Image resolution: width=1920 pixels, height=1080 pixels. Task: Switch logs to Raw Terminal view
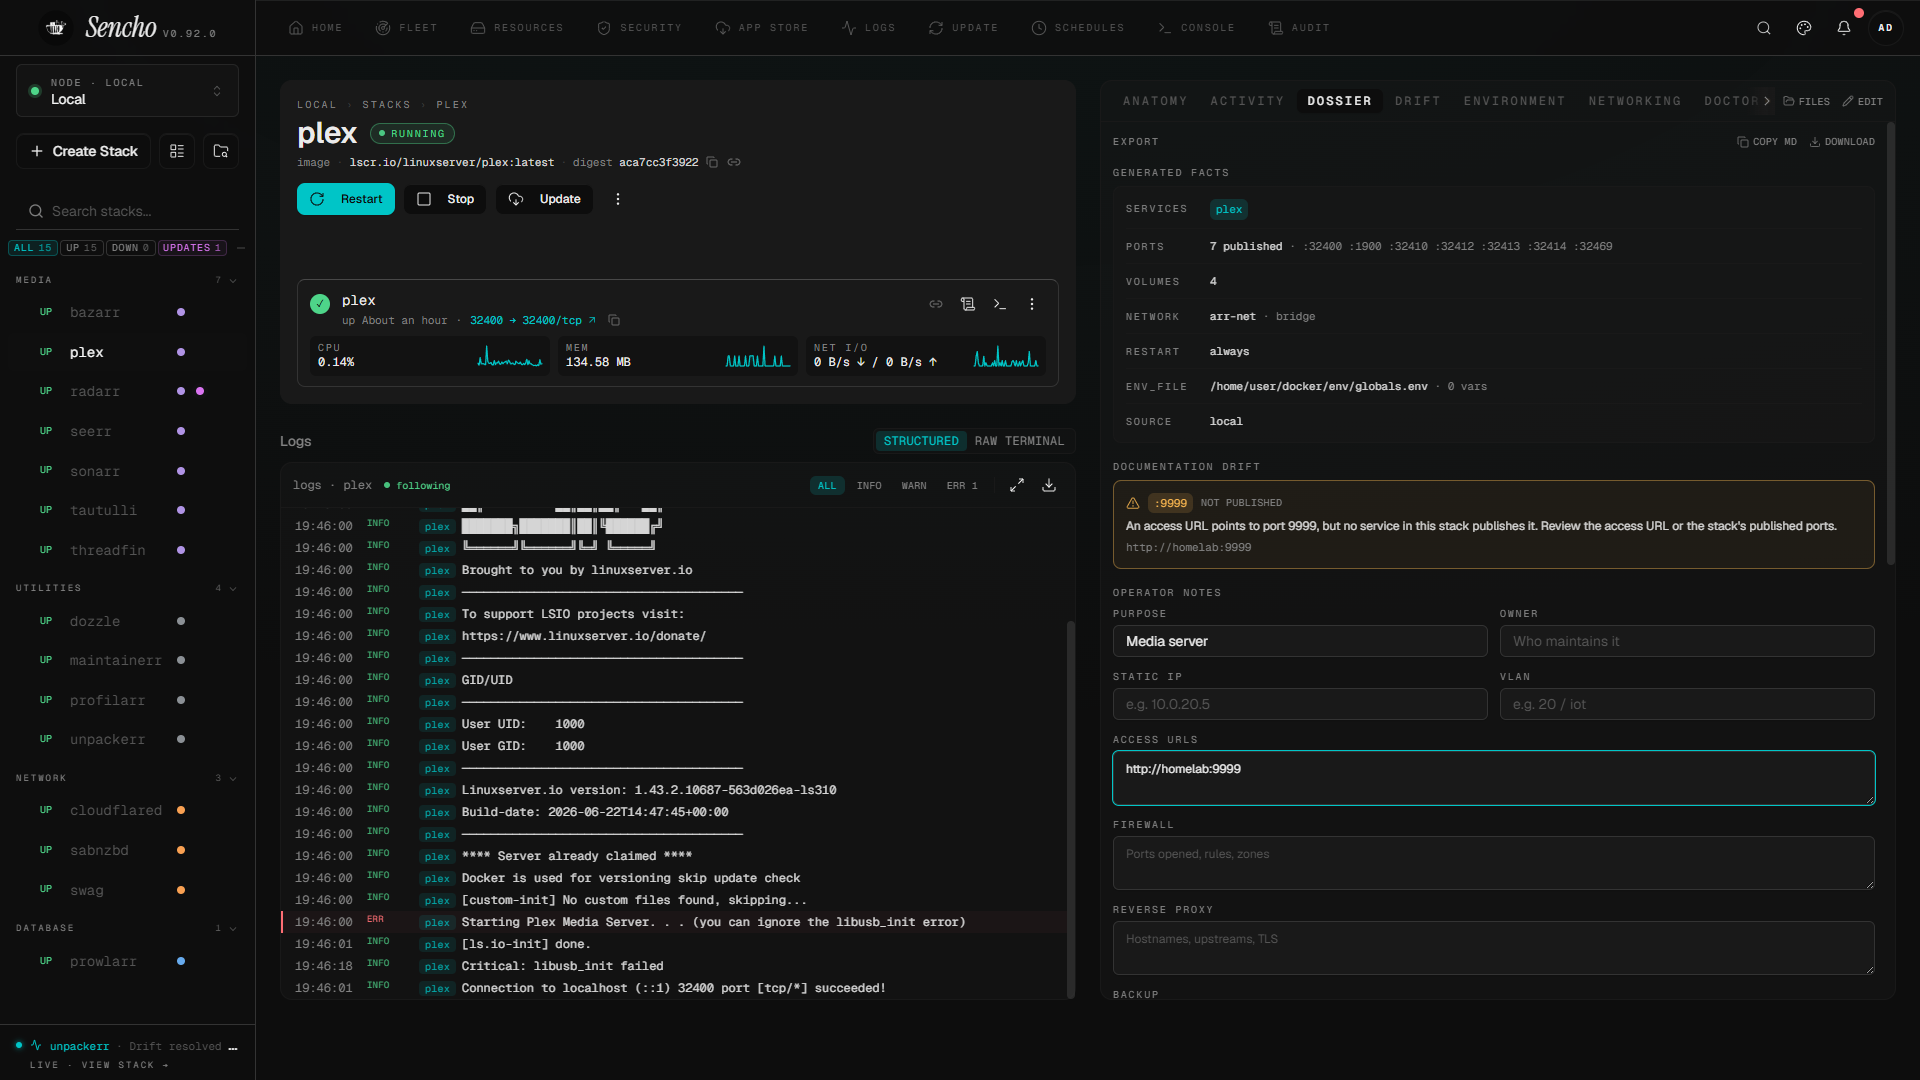1019,441
